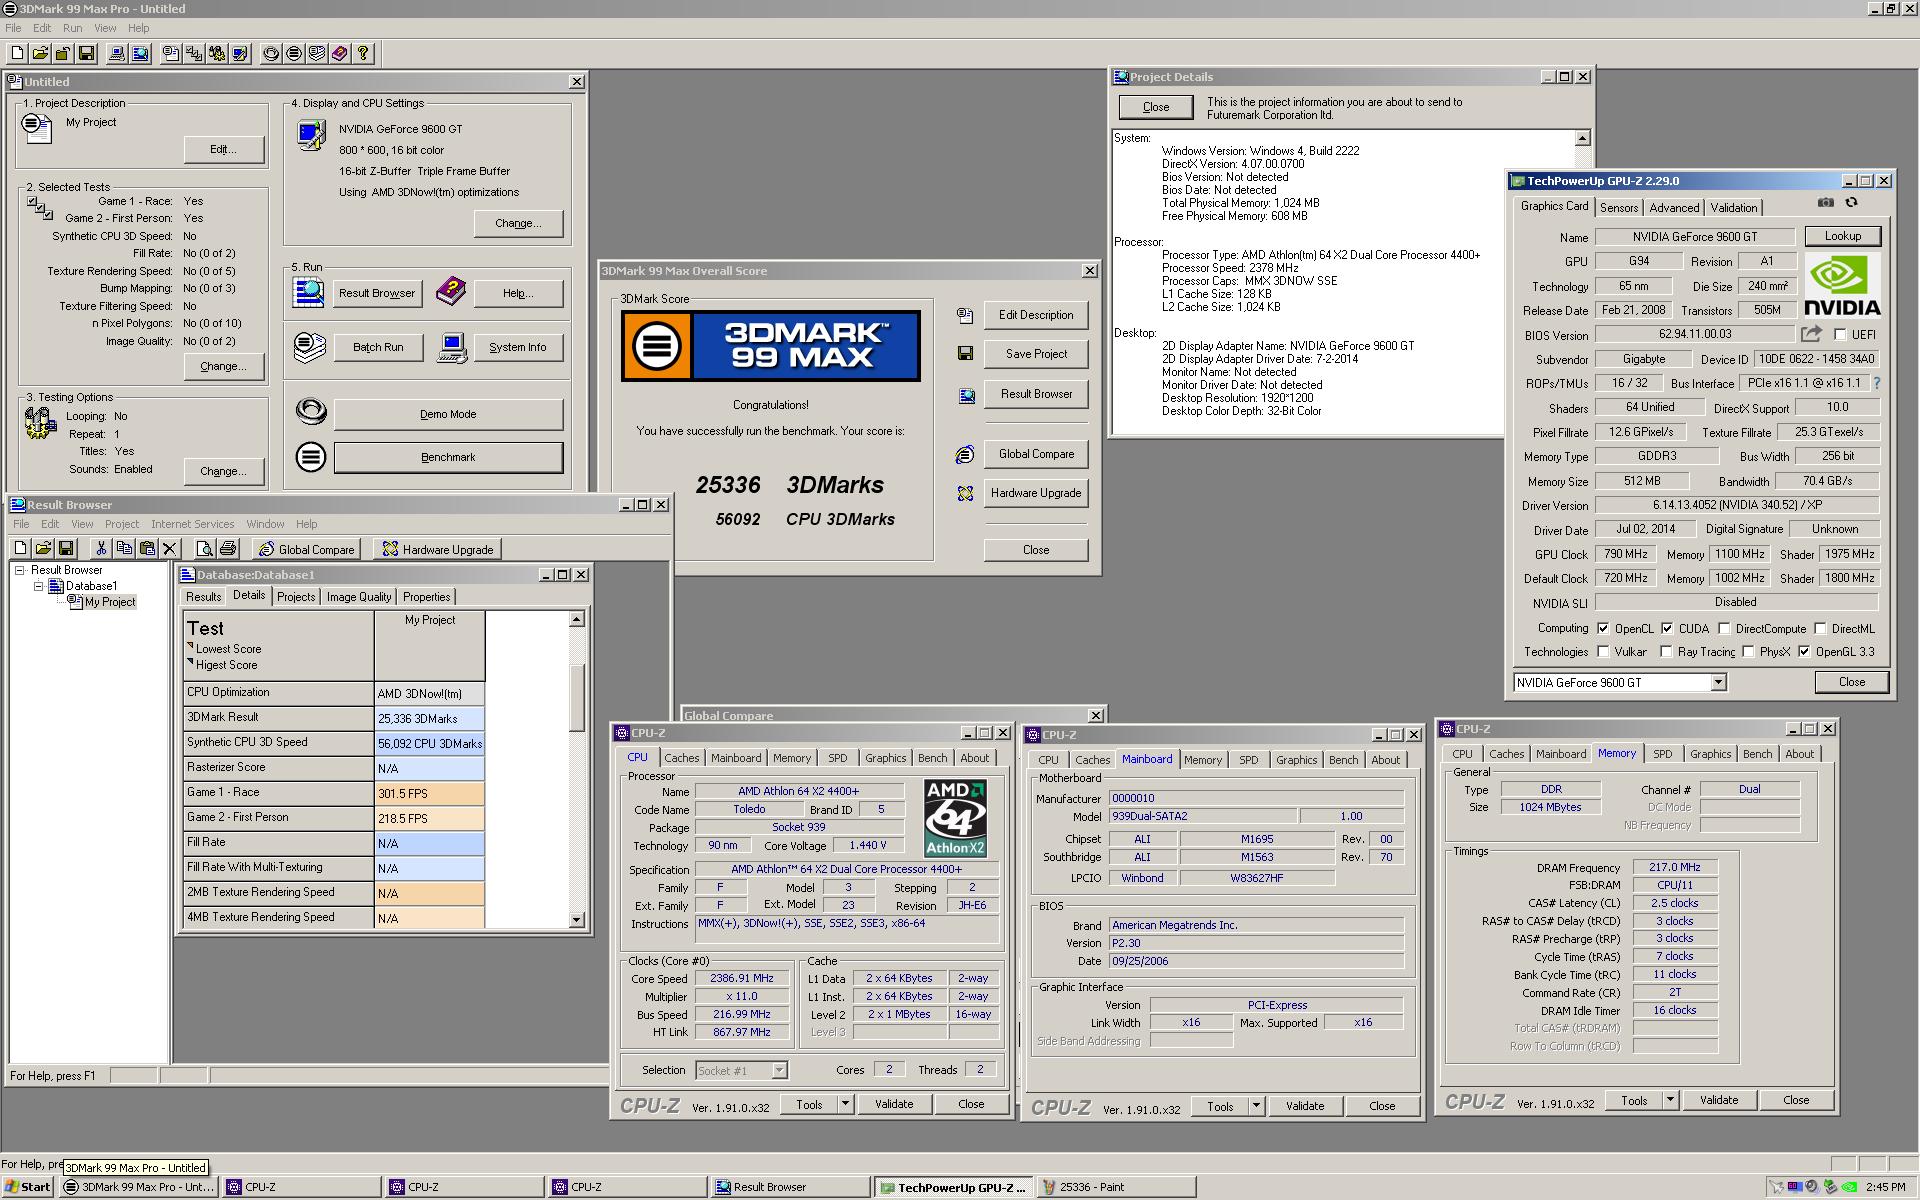Toggle the Vulkan checkbox in GPU-Z
This screenshot has width=1920, height=1200.
pos(1603,652)
